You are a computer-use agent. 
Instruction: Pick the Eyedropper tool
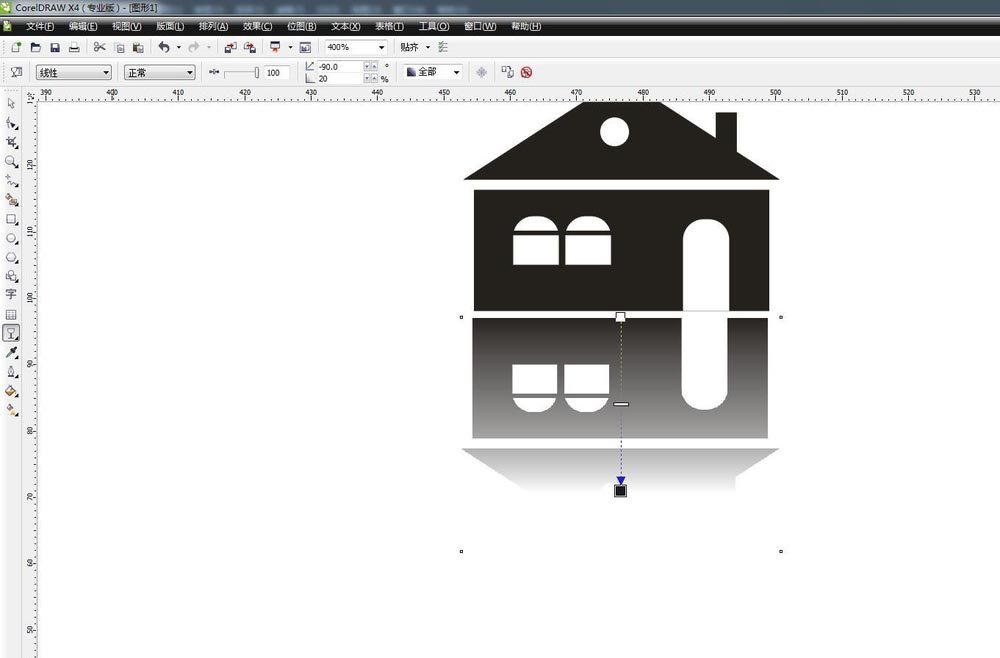11,353
